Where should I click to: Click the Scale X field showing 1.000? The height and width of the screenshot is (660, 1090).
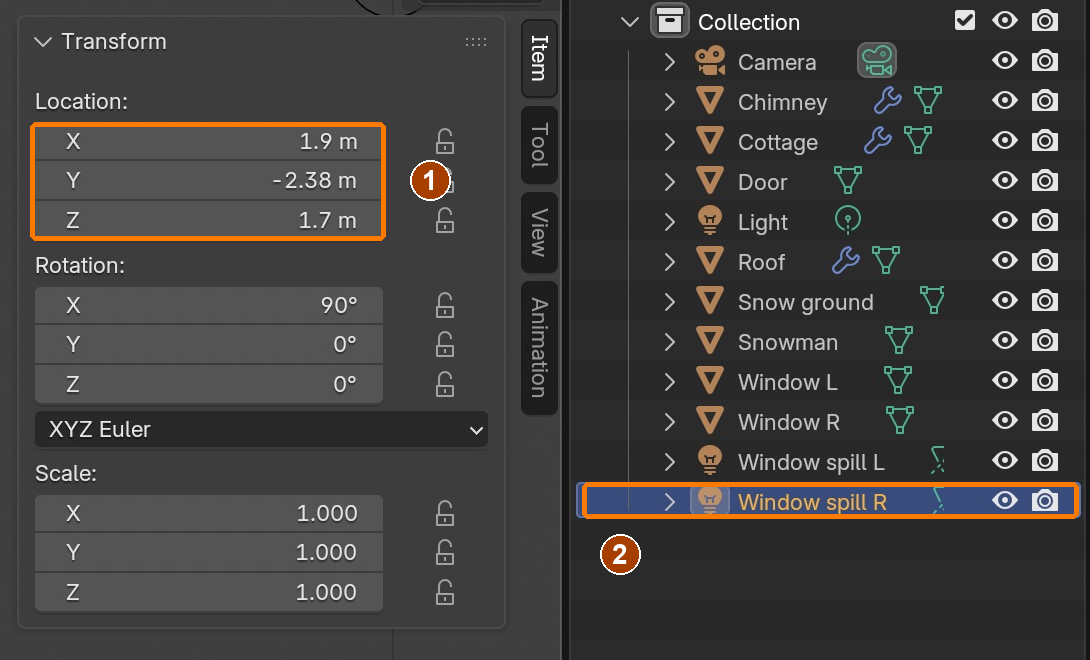coord(209,513)
